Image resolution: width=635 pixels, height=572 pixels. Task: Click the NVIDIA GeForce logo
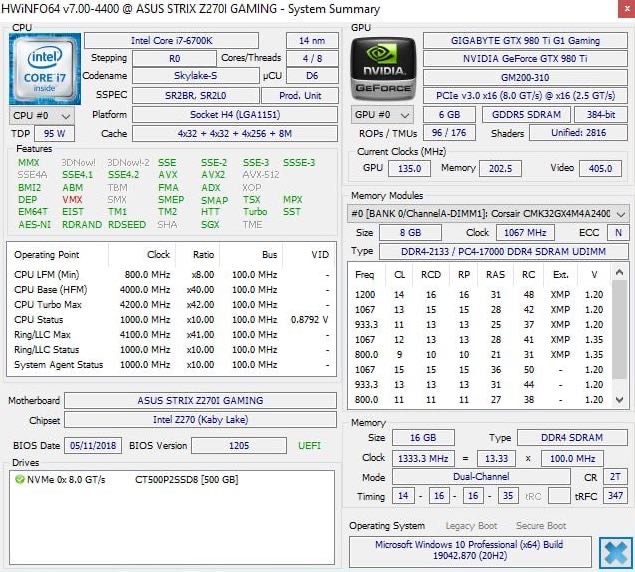[x=383, y=69]
